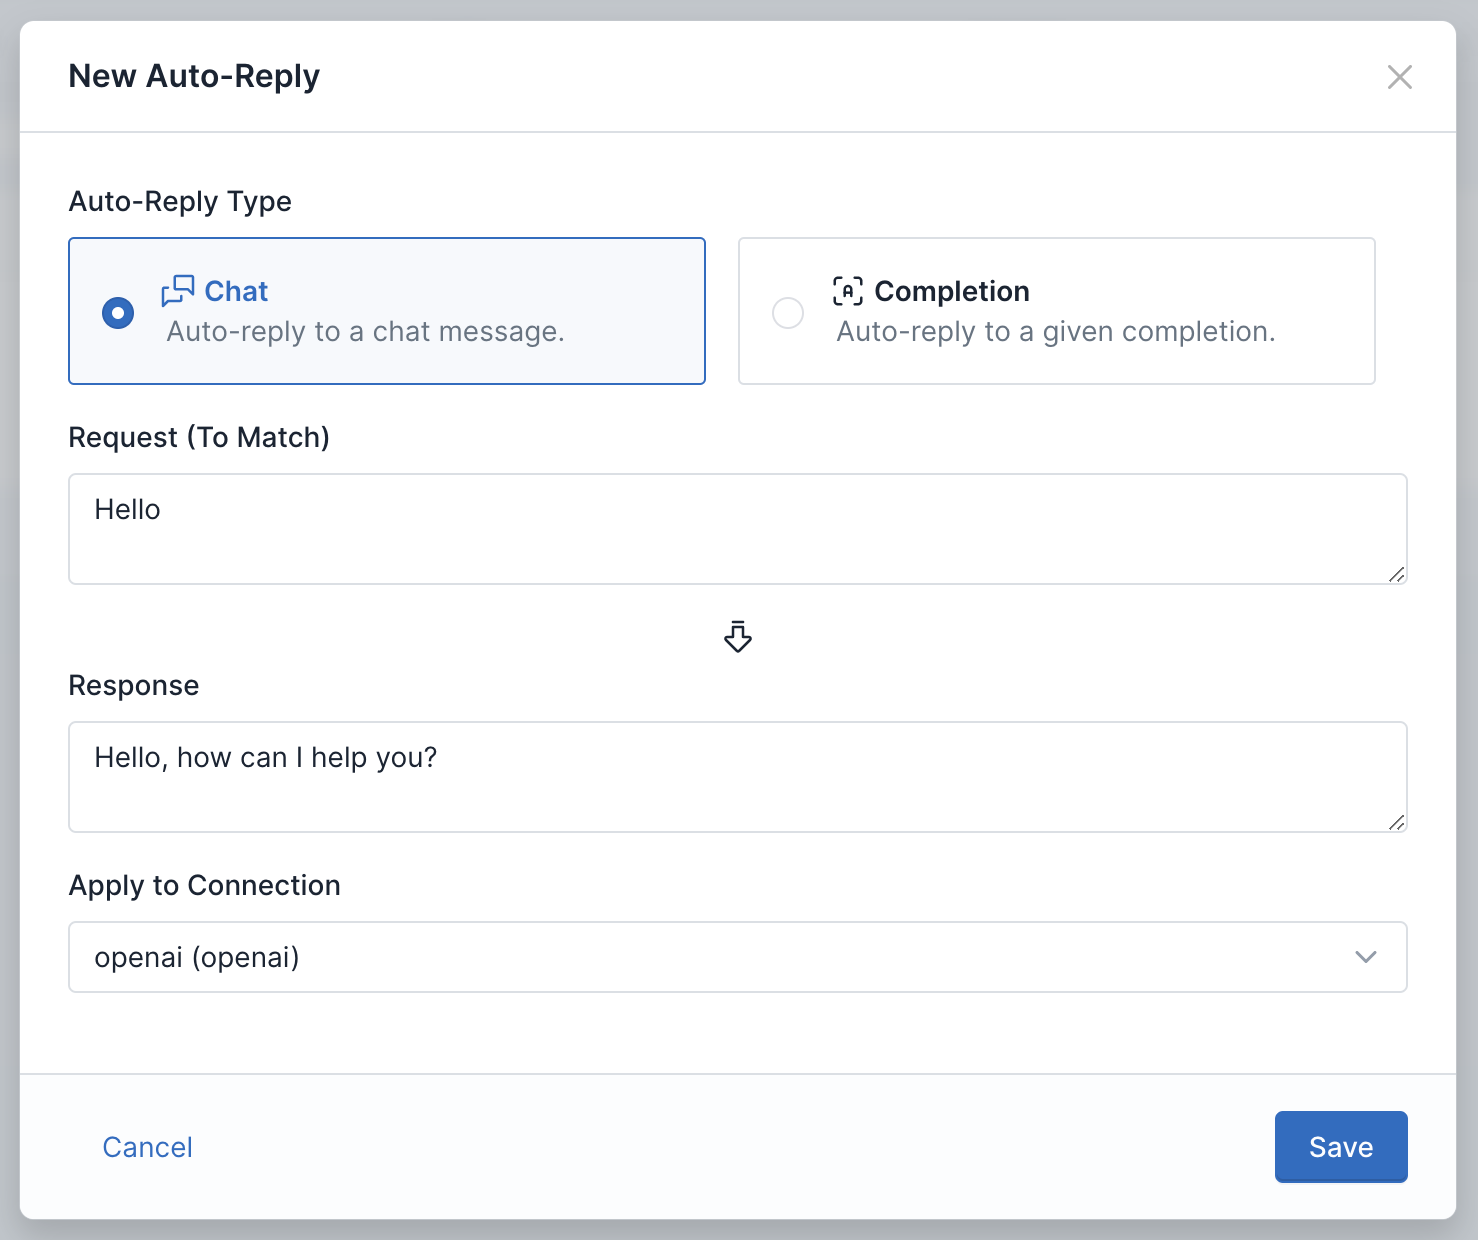This screenshot has height=1240, width=1478.
Task: Select the Chat radio button
Action: tap(118, 313)
